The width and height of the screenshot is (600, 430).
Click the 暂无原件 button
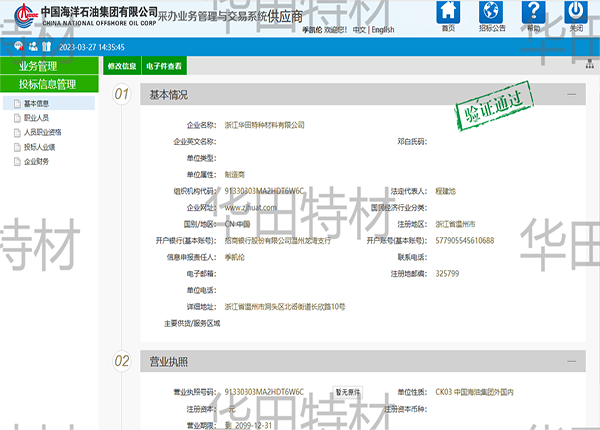[x=348, y=392]
